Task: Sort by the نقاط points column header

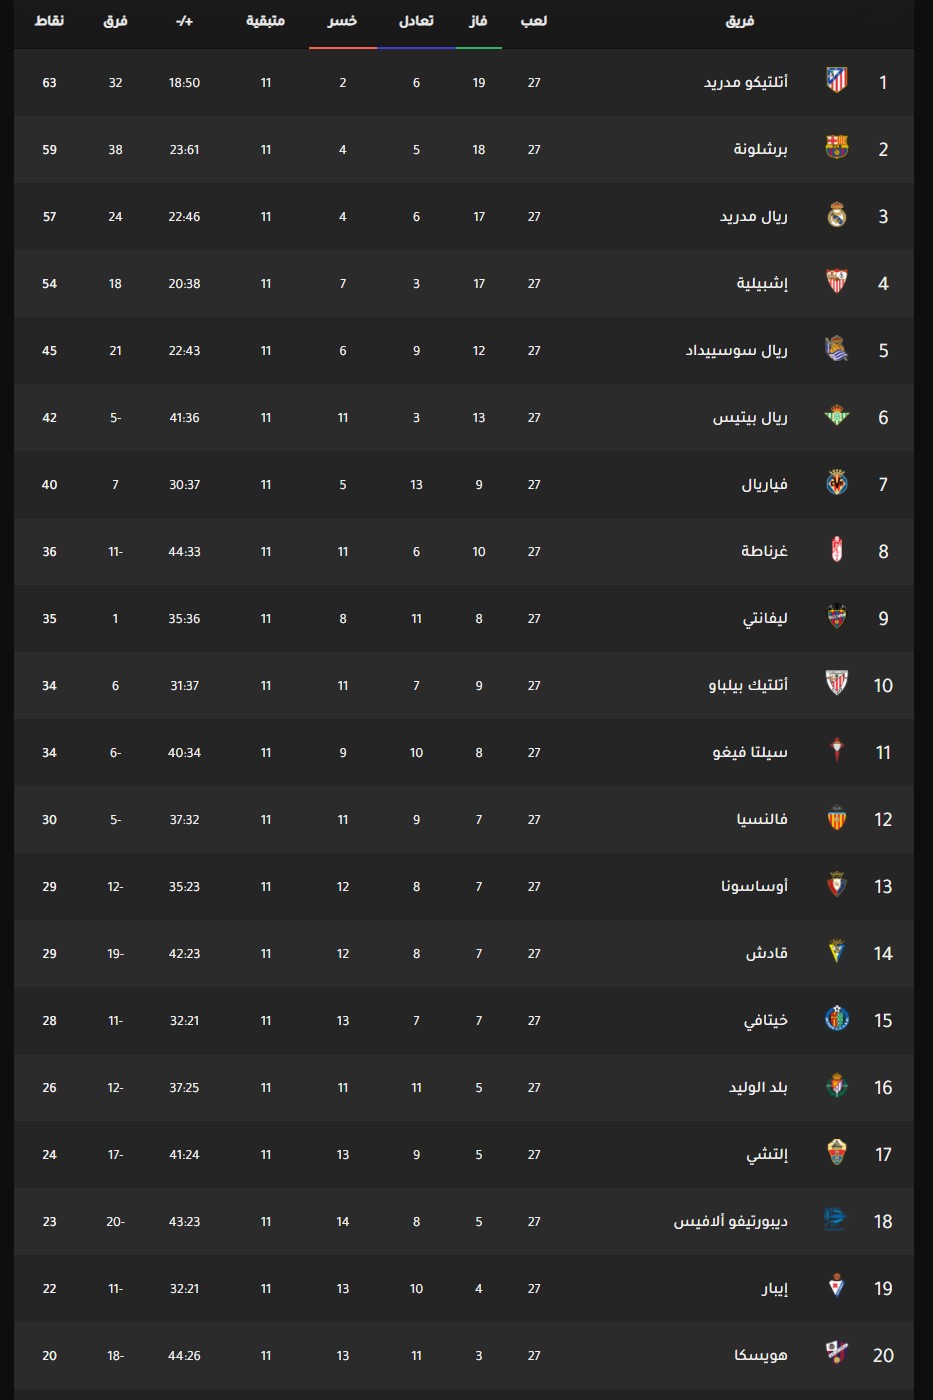Action: 49,21
